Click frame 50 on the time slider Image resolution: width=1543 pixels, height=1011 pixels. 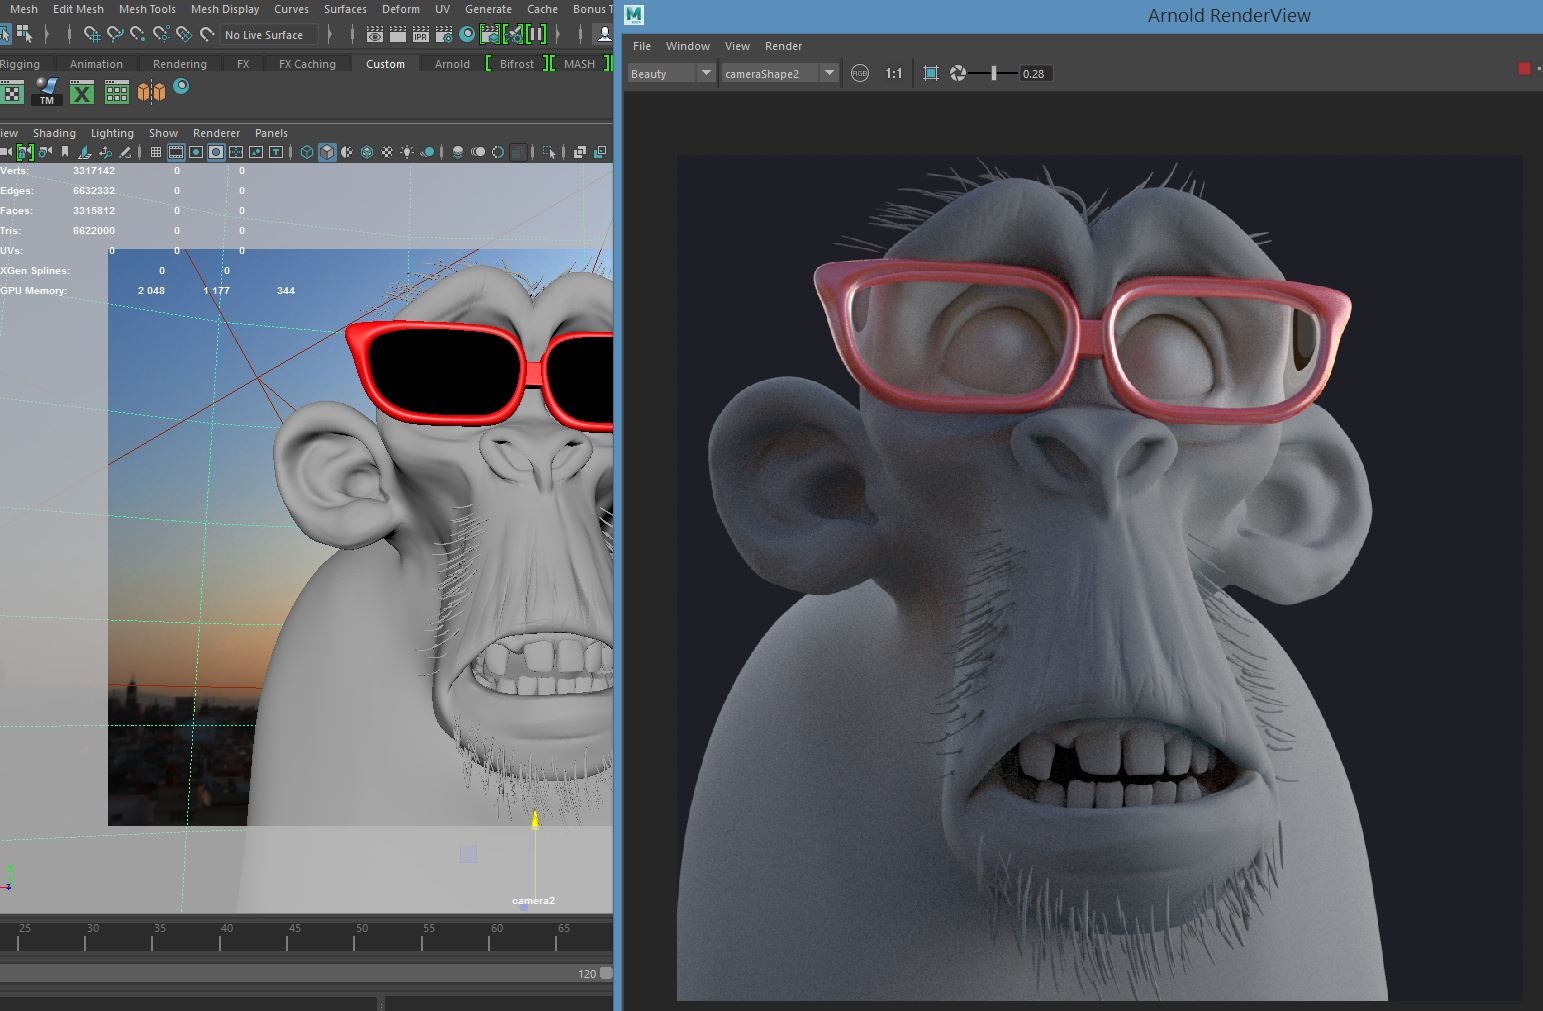[x=356, y=937]
